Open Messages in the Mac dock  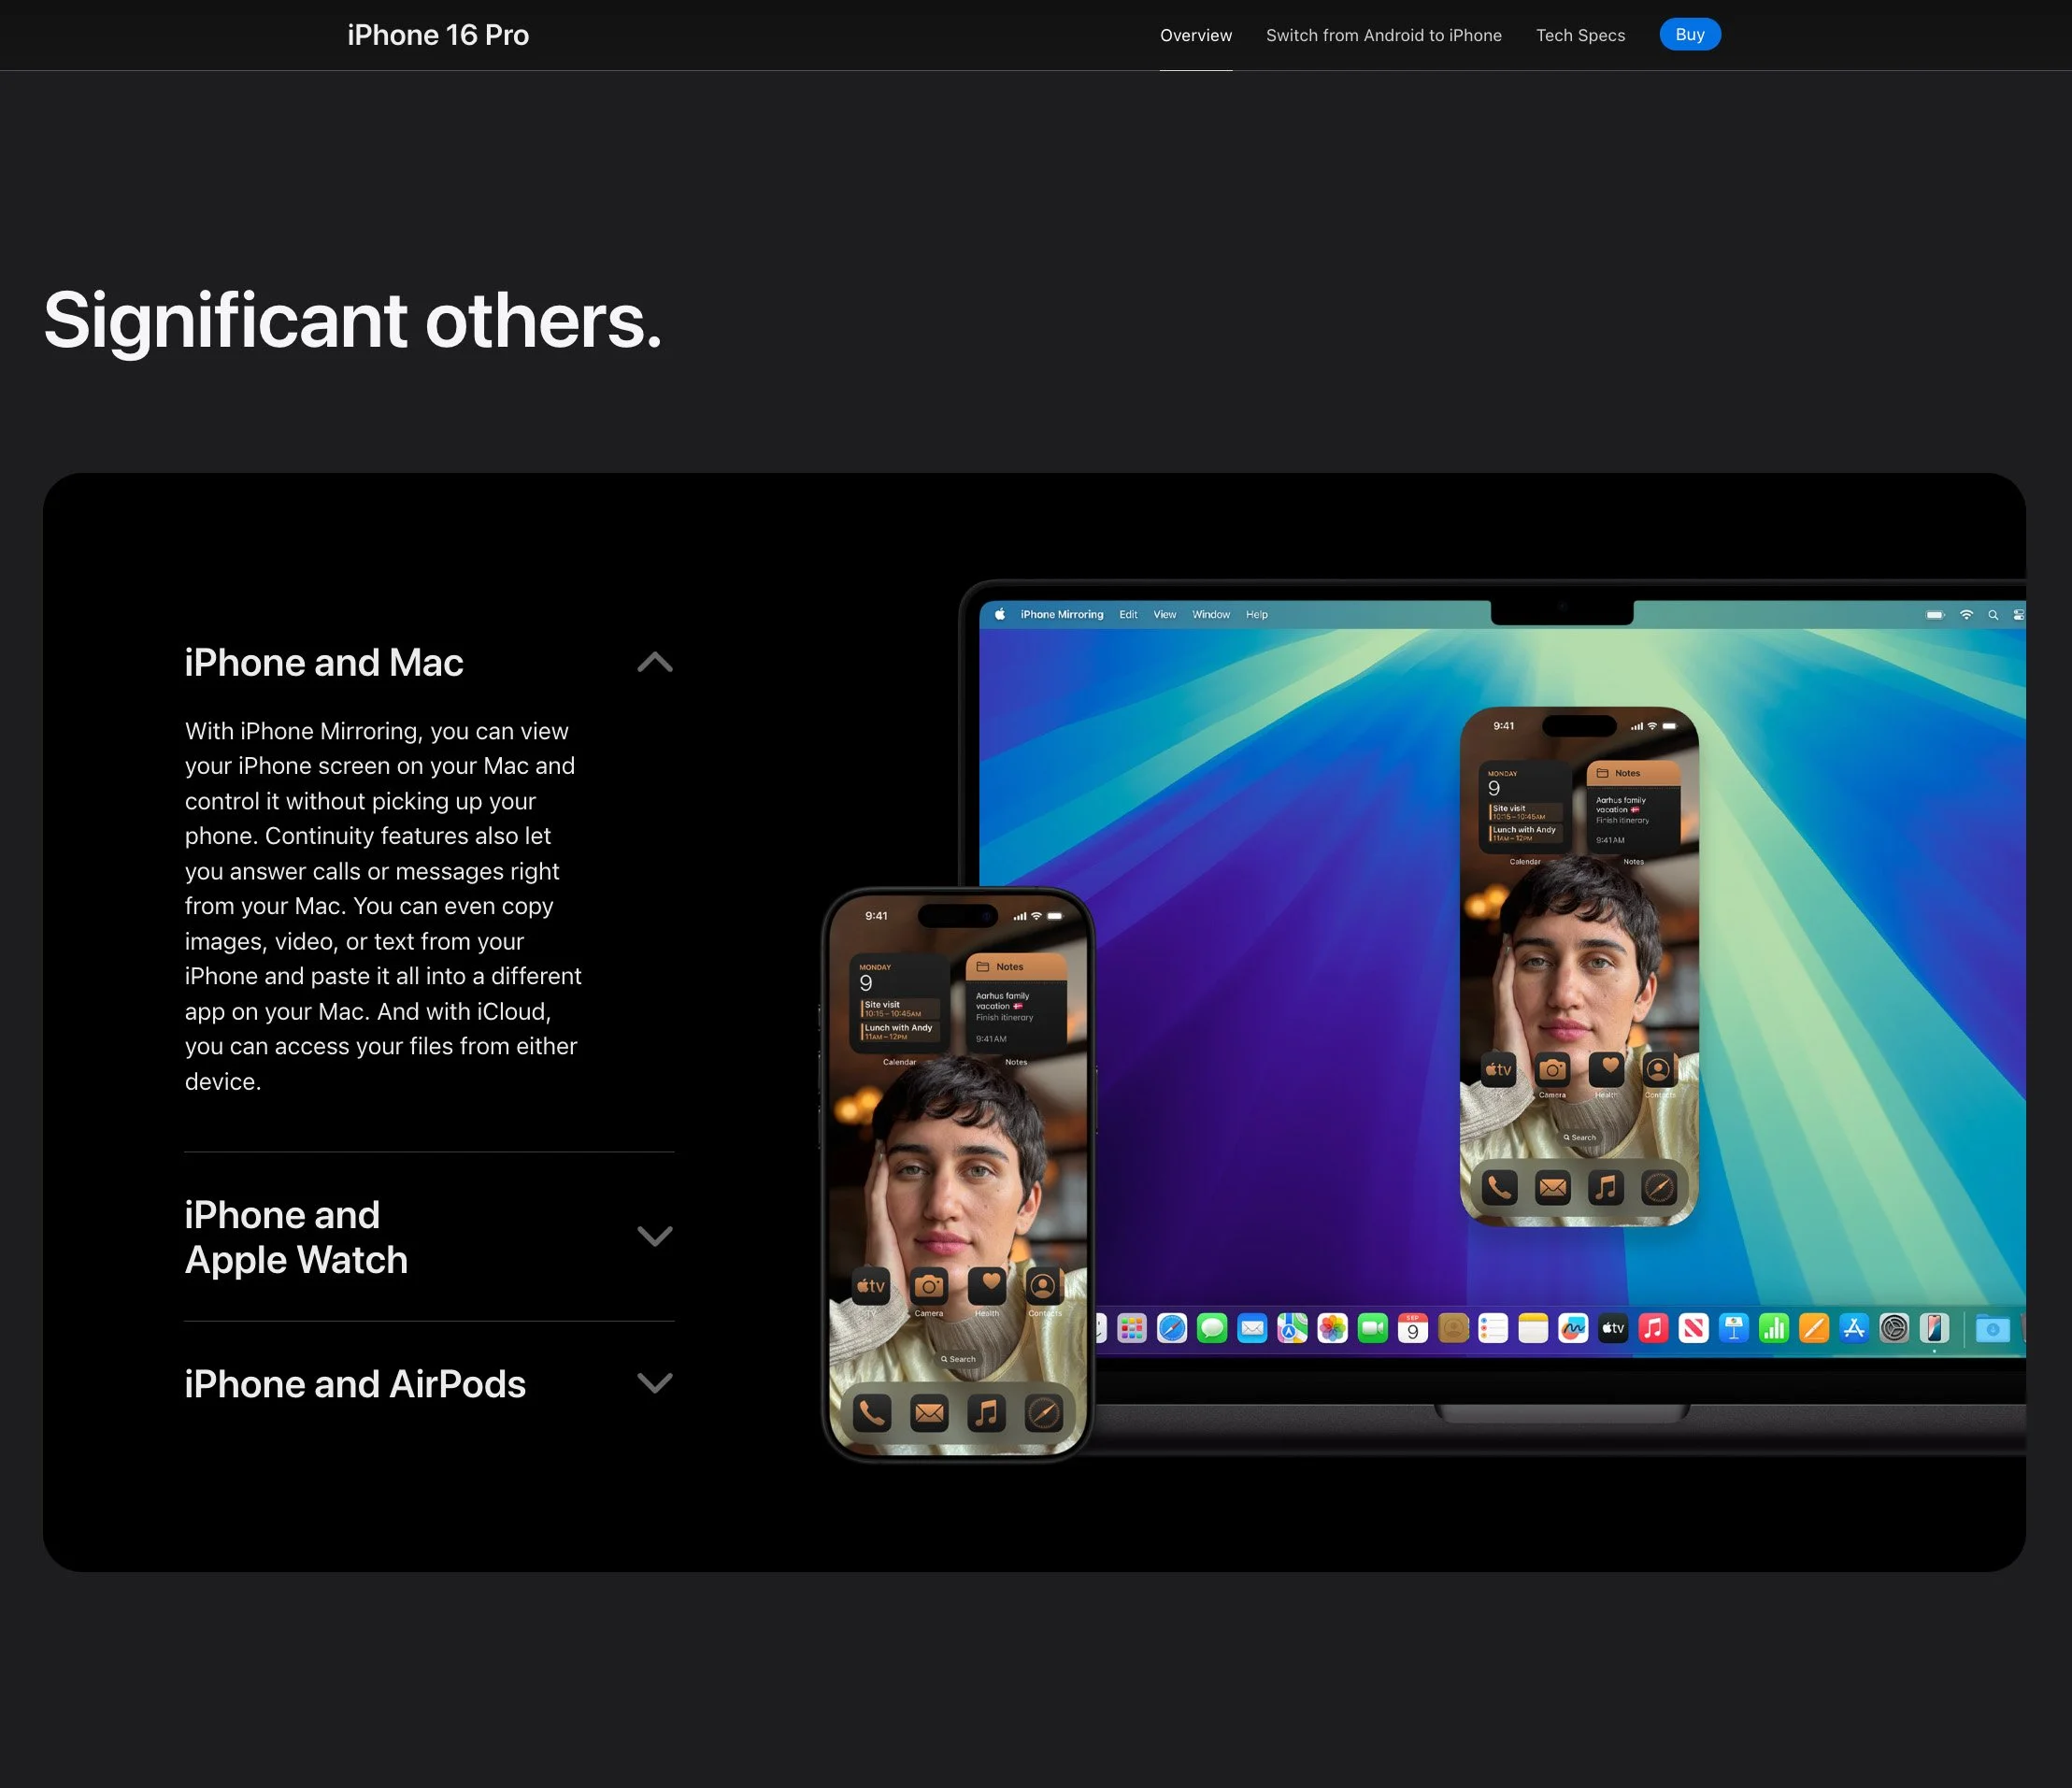click(1212, 1328)
